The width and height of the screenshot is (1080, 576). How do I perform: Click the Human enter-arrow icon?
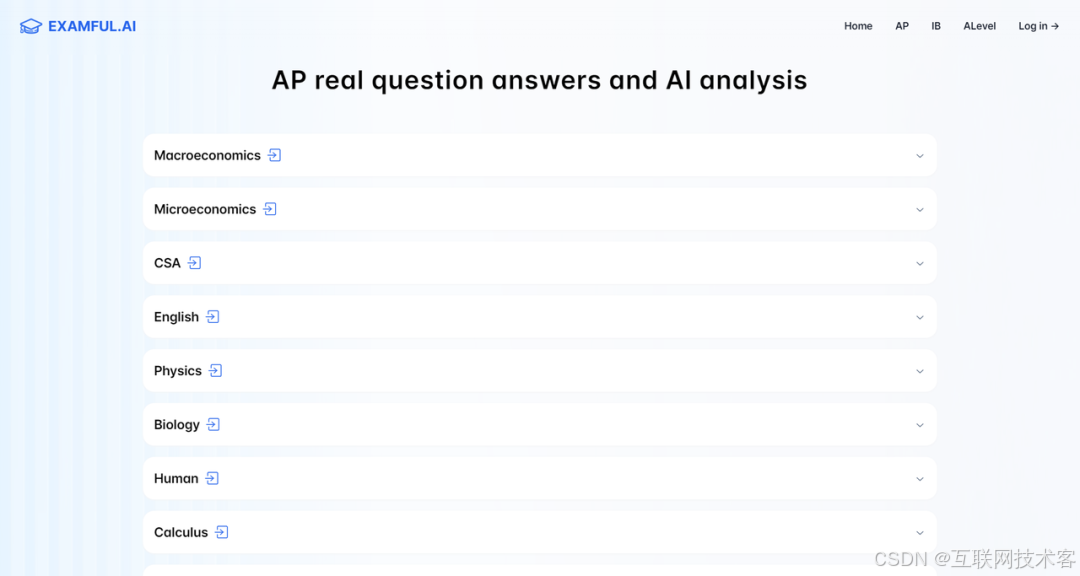[212, 478]
